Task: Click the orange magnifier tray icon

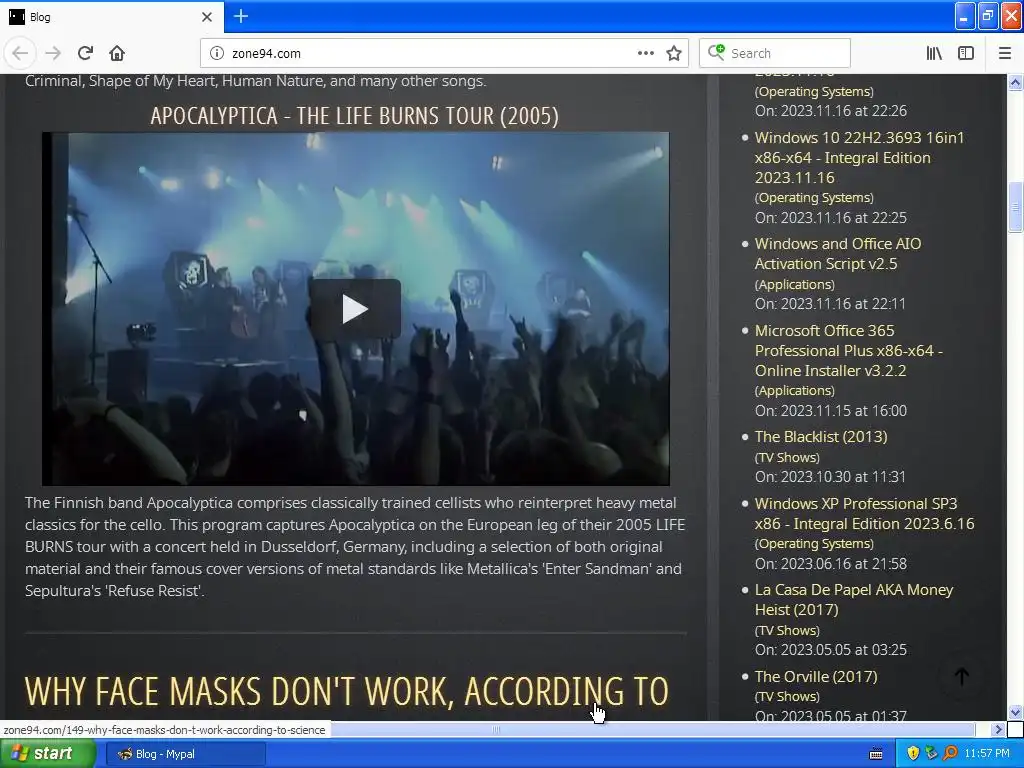Action: [950, 754]
